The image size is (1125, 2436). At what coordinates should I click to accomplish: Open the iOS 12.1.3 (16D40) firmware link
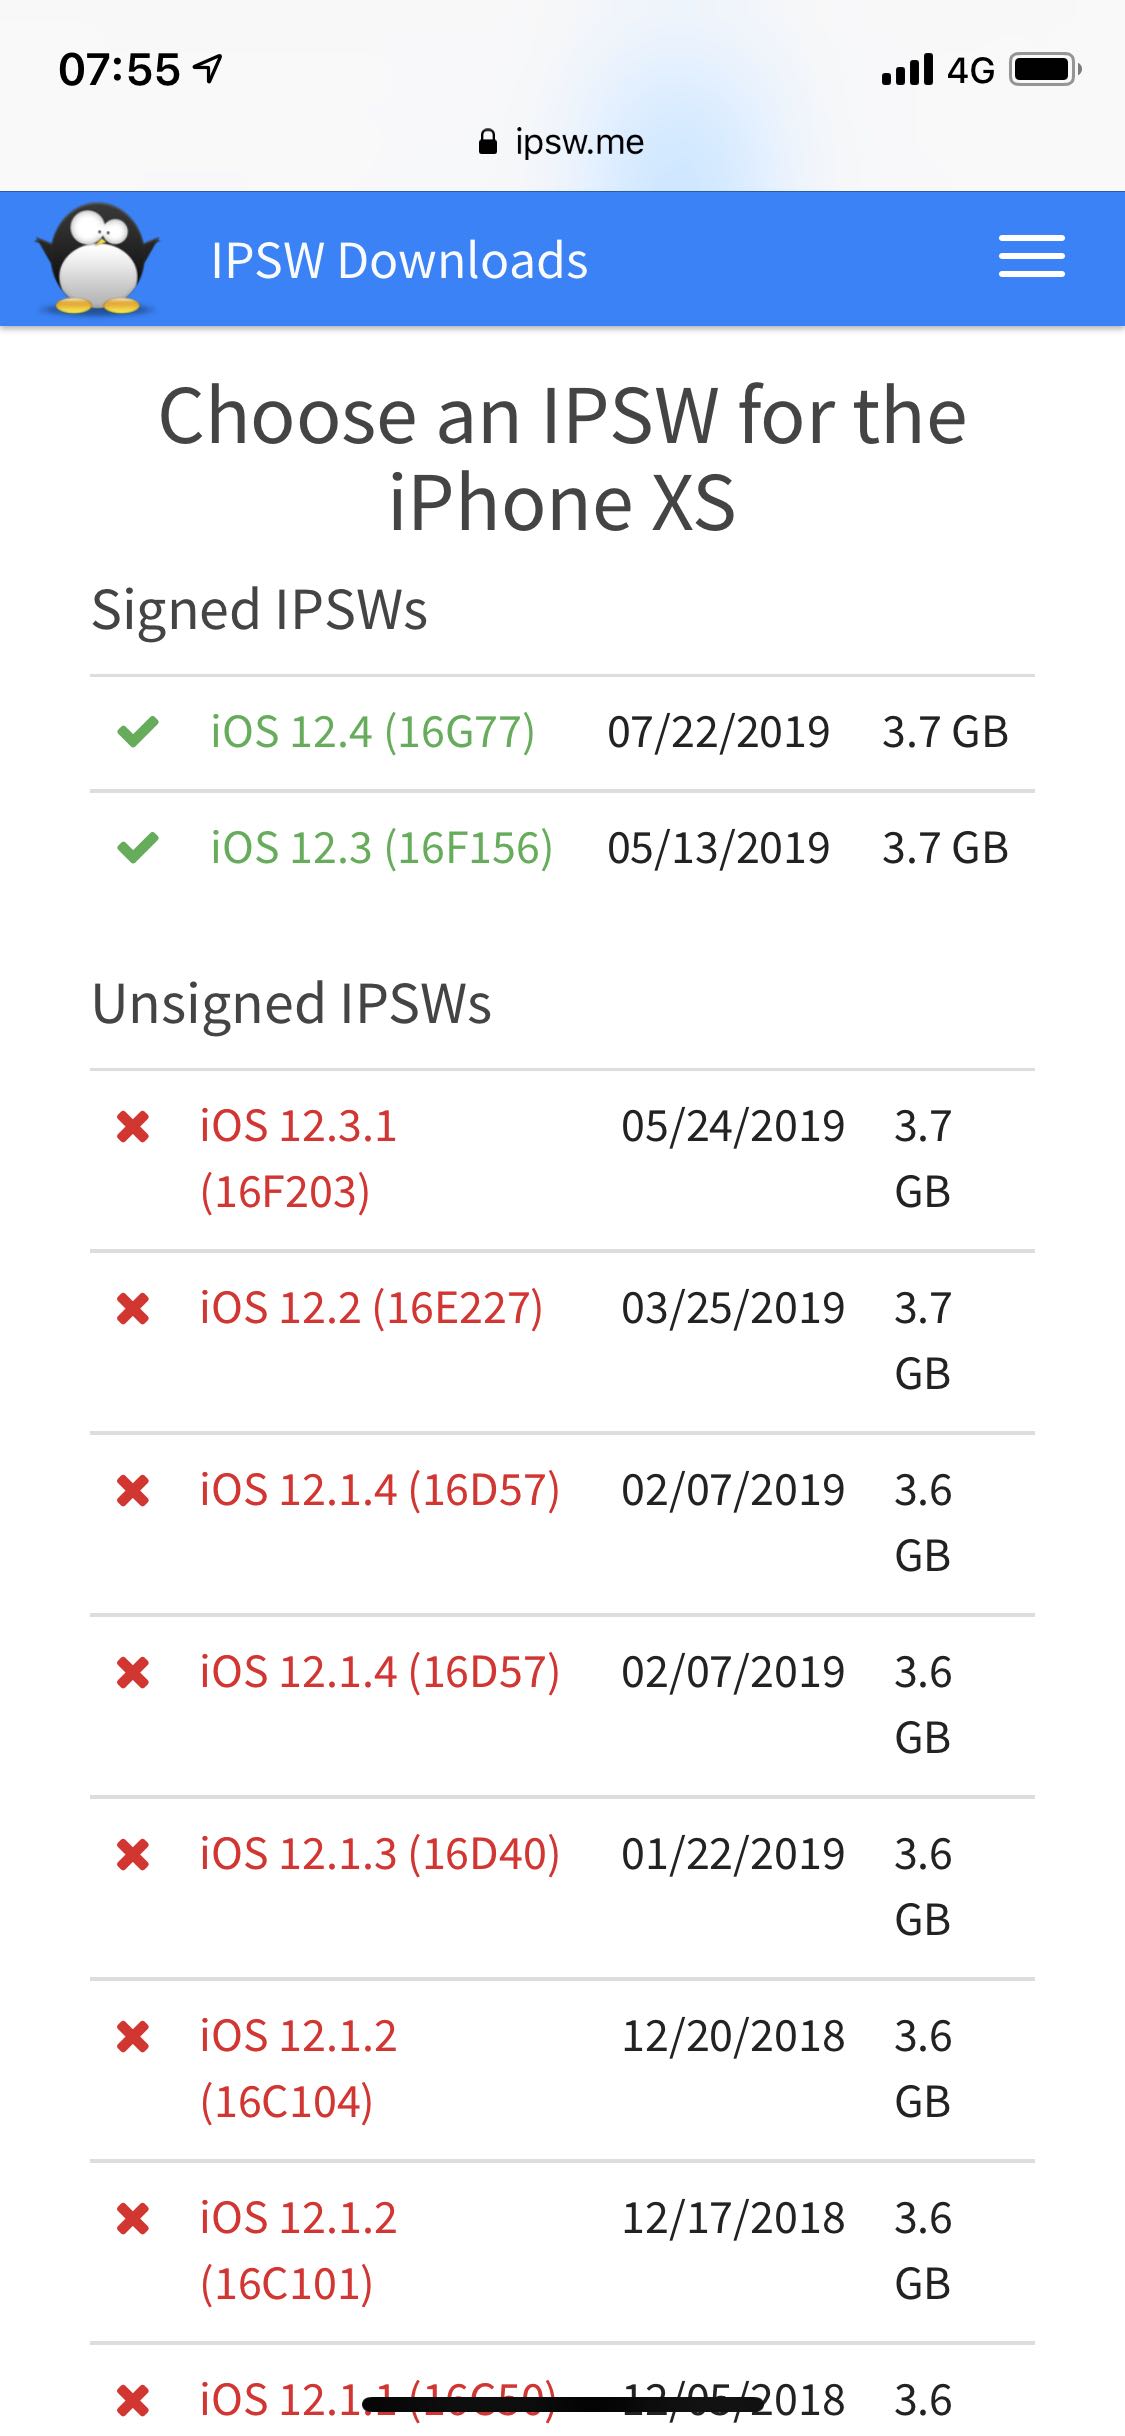(379, 1855)
